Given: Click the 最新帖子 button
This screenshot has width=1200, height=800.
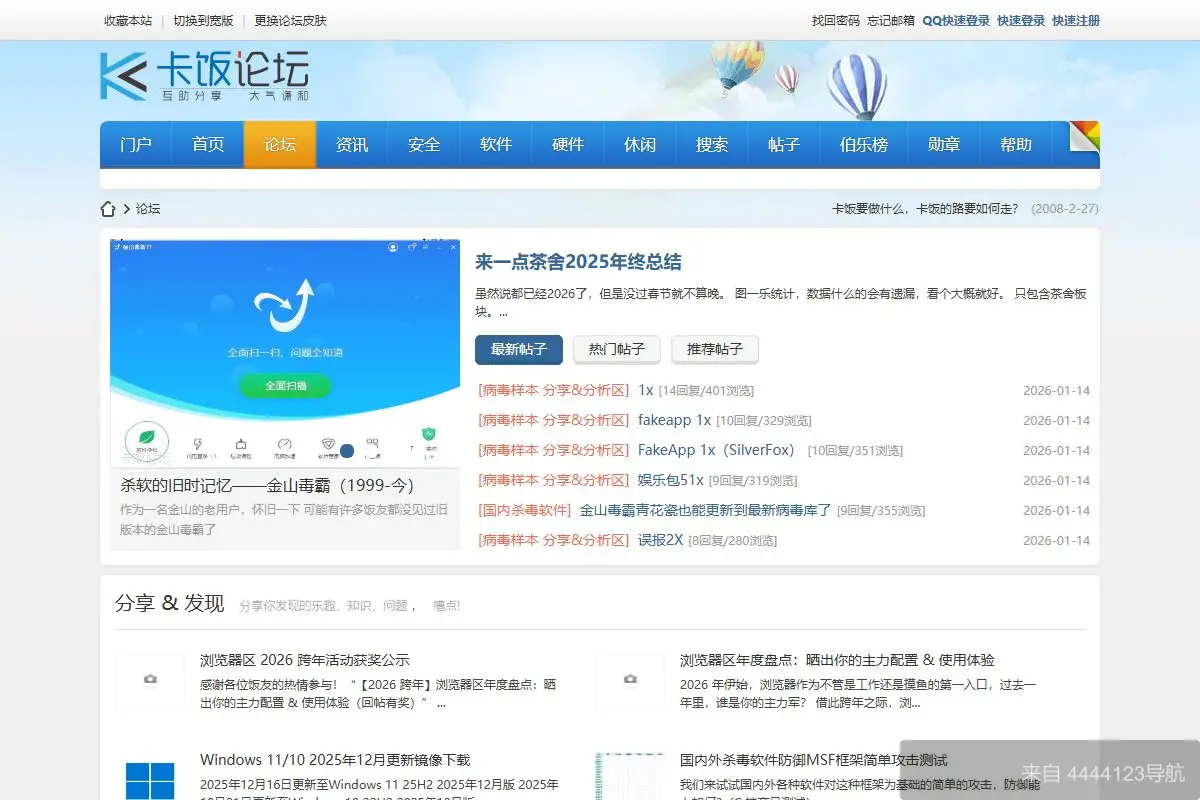Looking at the screenshot, I should pyautogui.click(x=519, y=350).
